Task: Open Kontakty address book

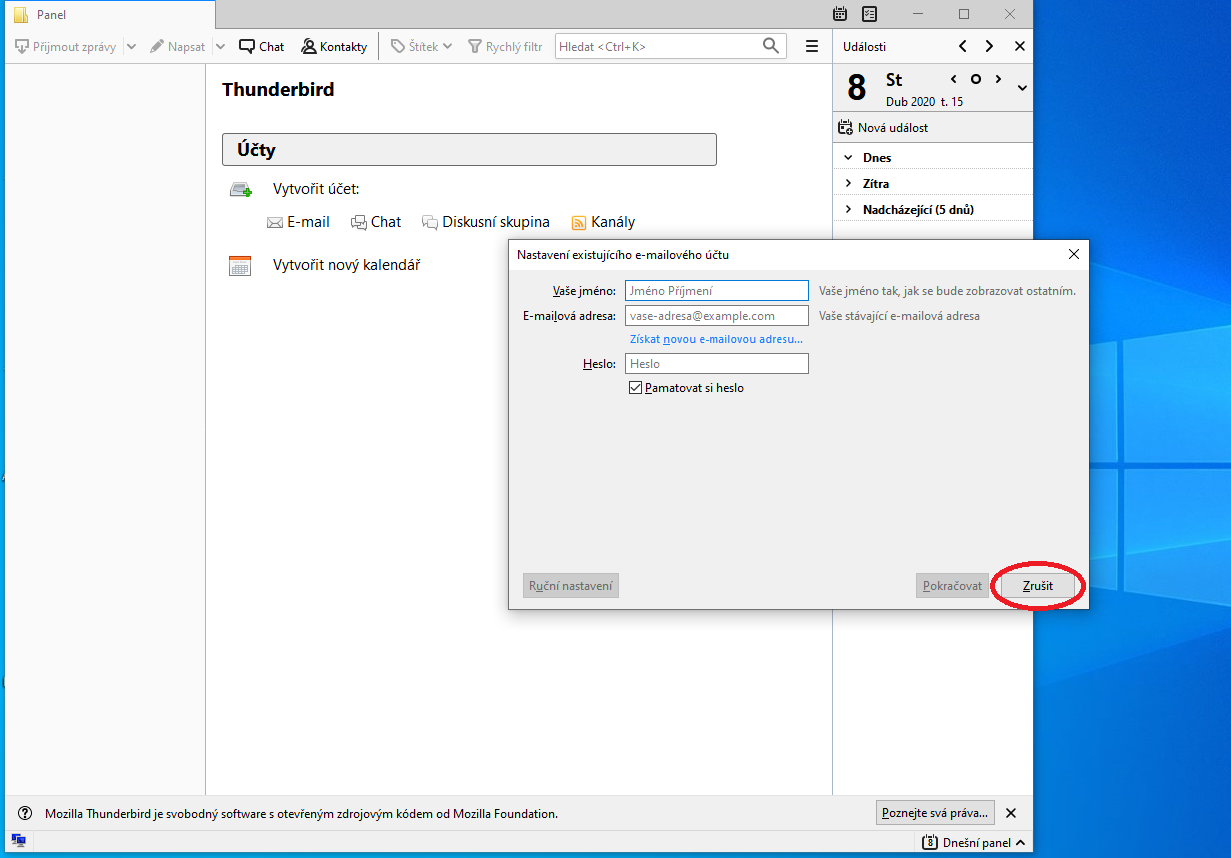Action: point(334,47)
